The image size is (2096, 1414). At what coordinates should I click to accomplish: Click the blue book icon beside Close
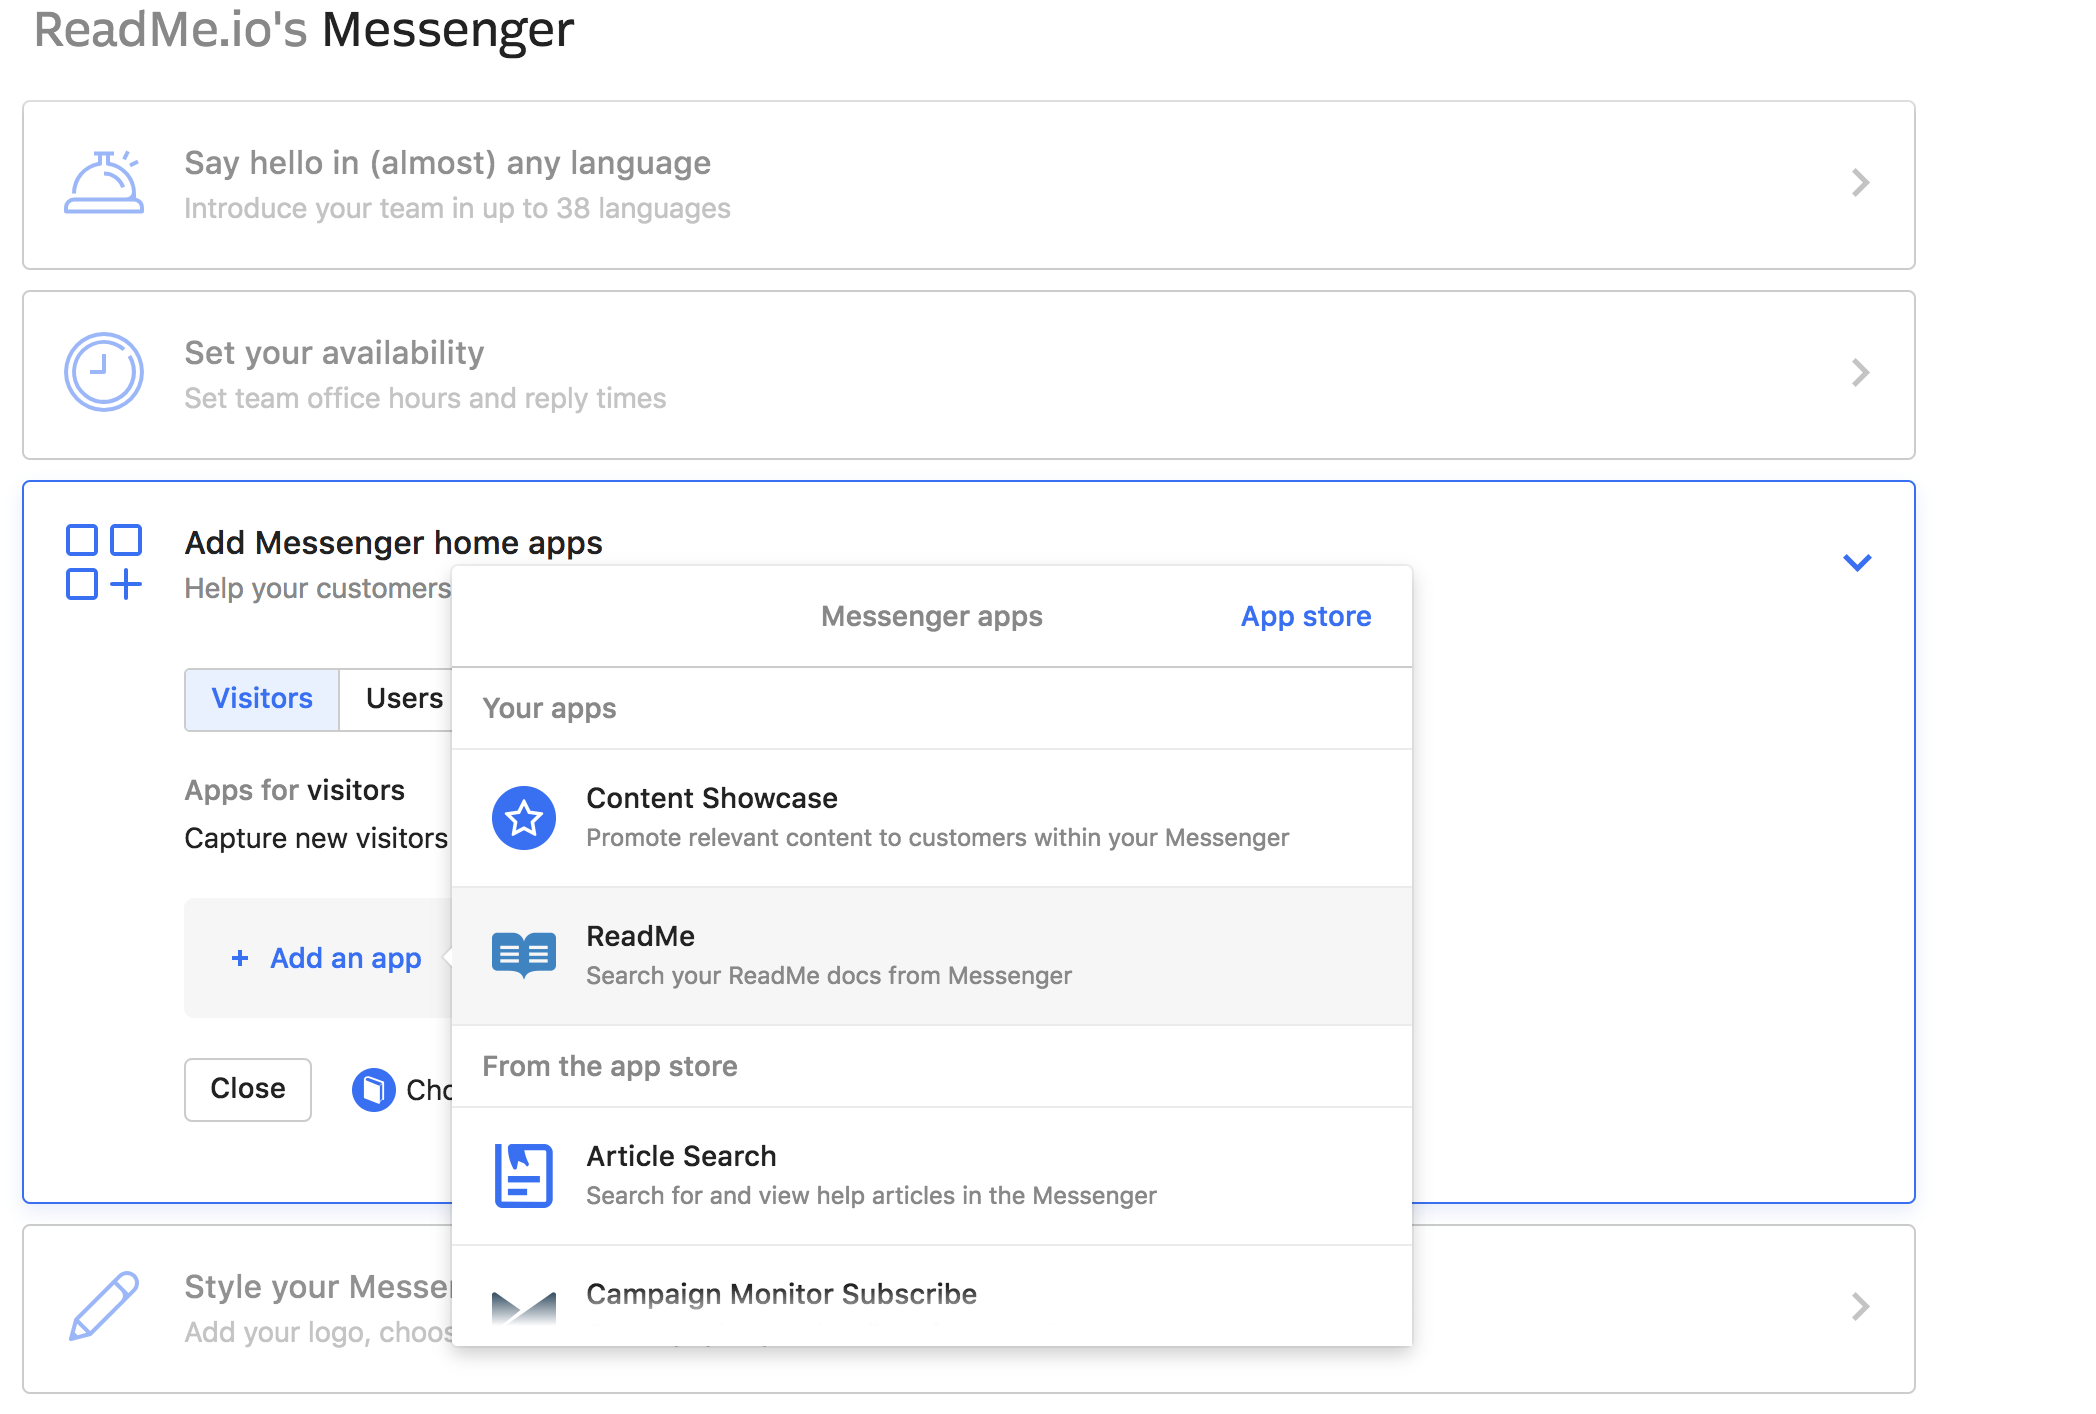click(373, 1090)
